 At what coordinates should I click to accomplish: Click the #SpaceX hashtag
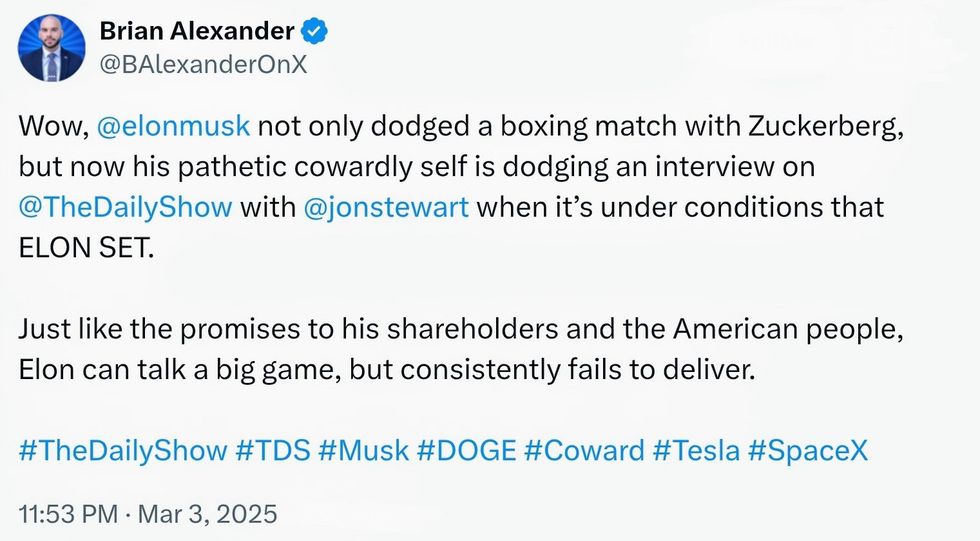coord(808,449)
